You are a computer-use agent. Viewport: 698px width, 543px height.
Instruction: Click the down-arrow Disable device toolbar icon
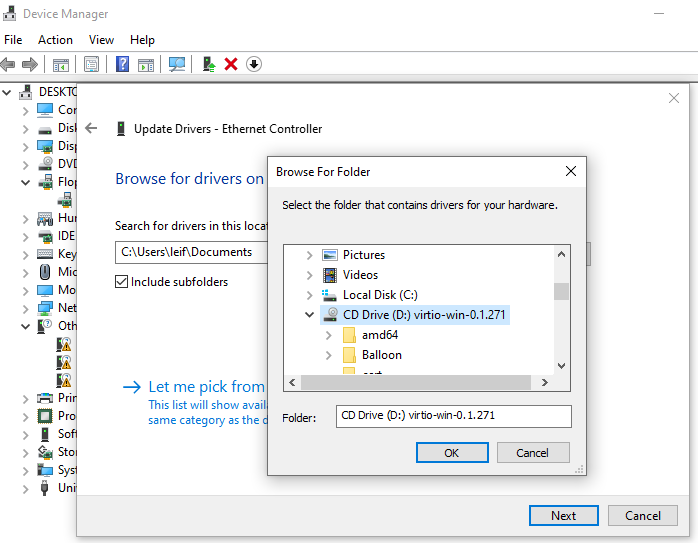pos(254,64)
